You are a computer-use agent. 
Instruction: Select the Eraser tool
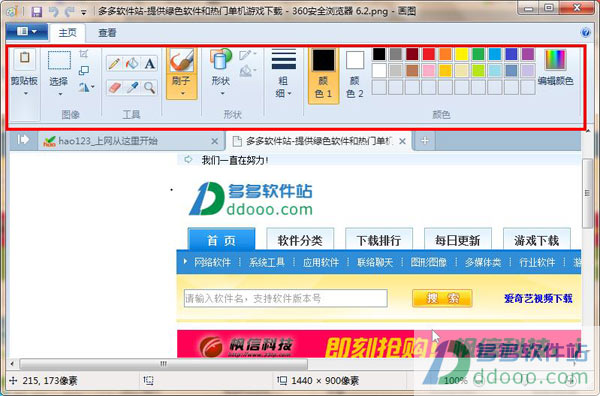114,88
